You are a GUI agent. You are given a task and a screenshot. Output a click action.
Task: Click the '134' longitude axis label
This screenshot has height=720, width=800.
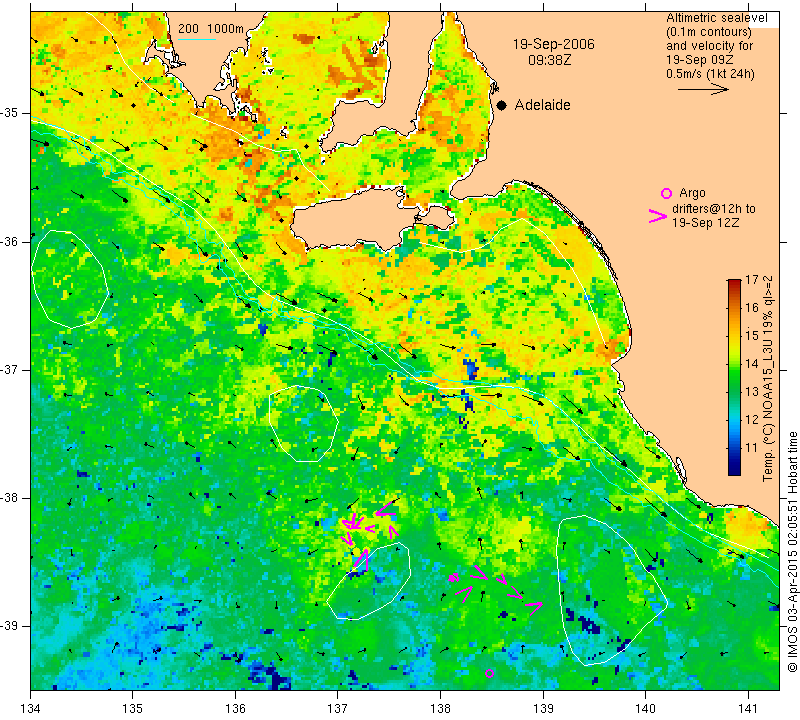click(31, 709)
